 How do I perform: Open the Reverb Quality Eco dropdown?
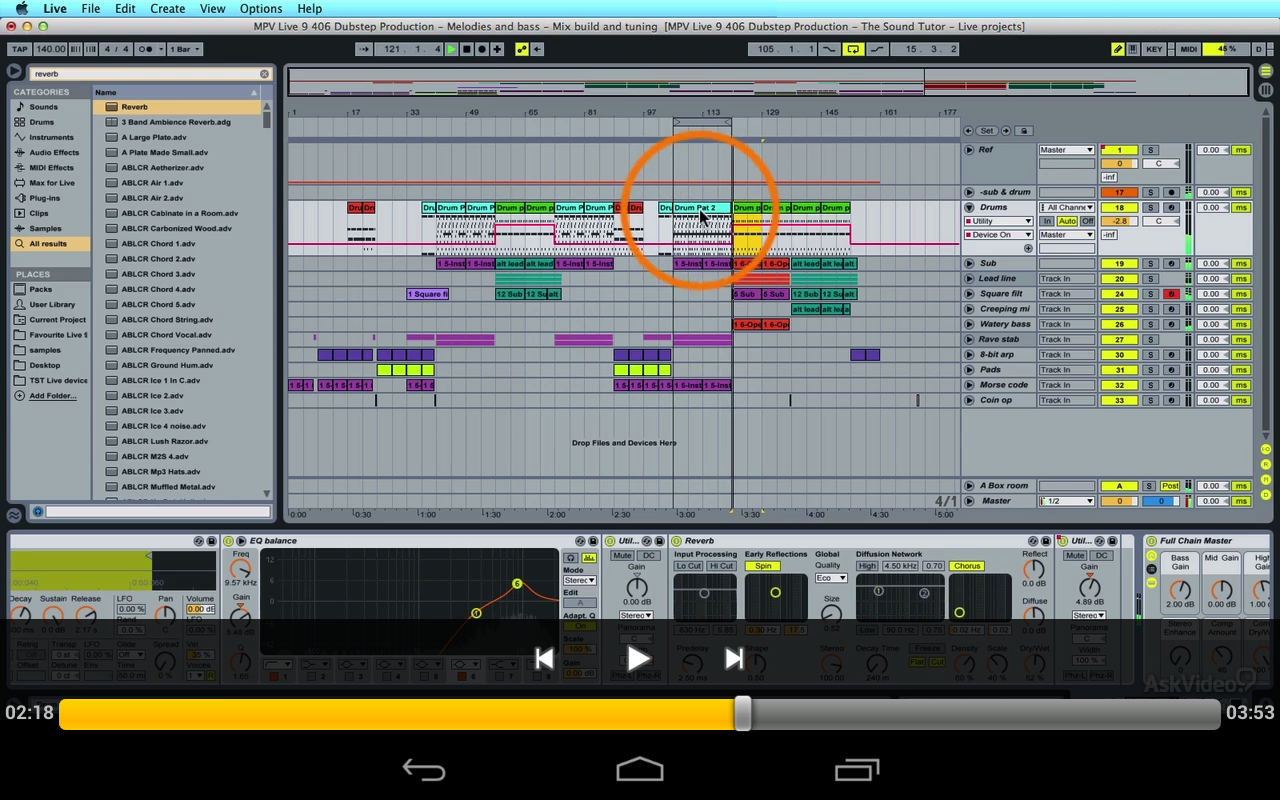tap(831, 578)
